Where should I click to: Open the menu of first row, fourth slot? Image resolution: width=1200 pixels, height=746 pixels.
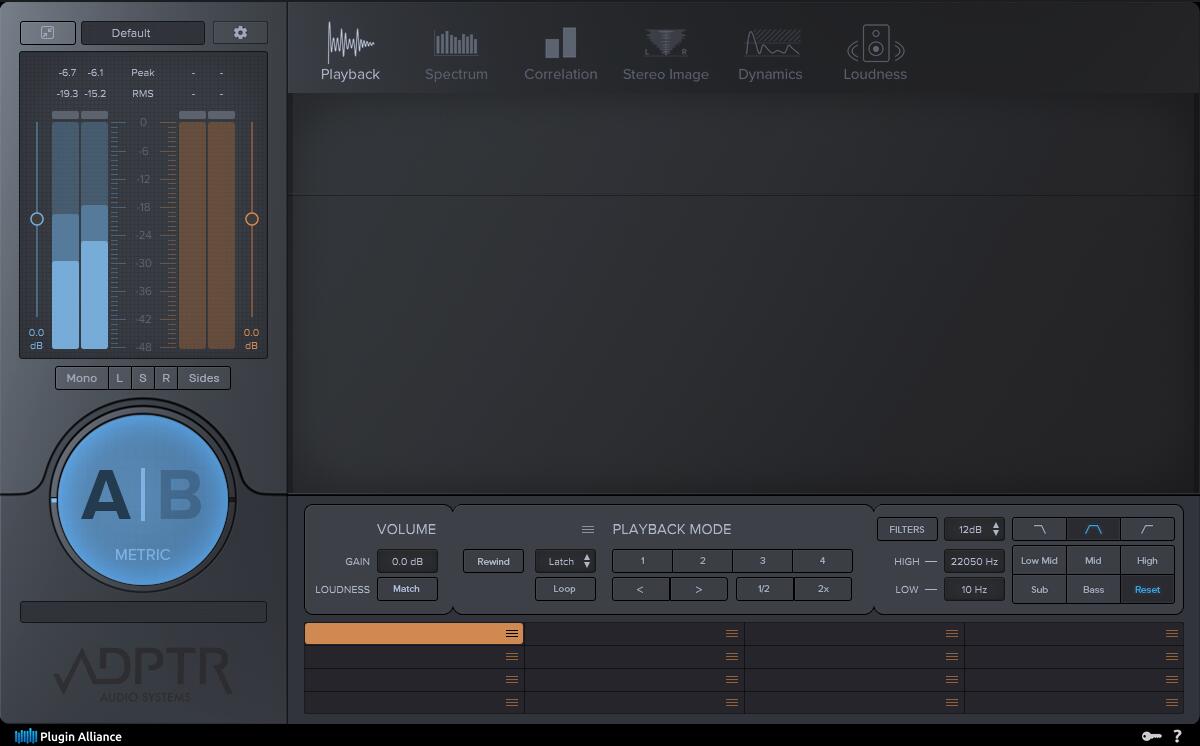pyautogui.click(x=1172, y=634)
